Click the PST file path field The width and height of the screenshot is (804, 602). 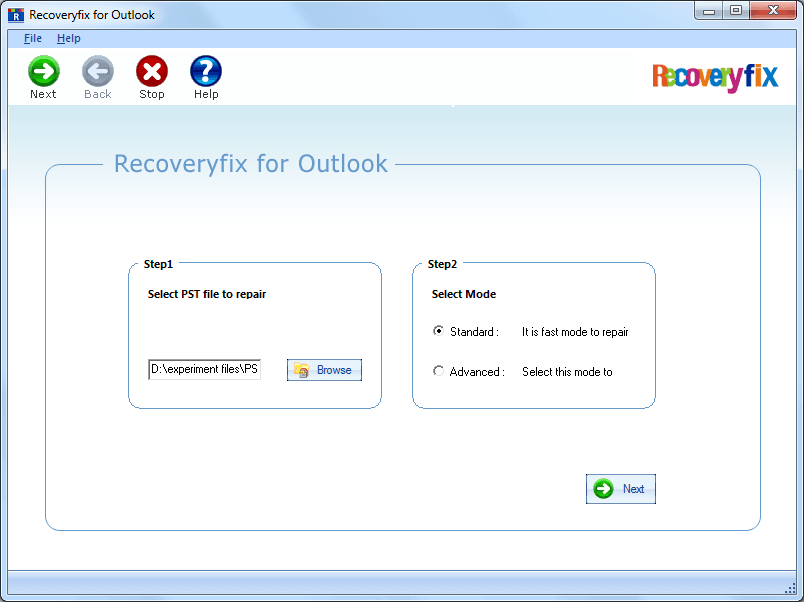click(x=205, y=369)
